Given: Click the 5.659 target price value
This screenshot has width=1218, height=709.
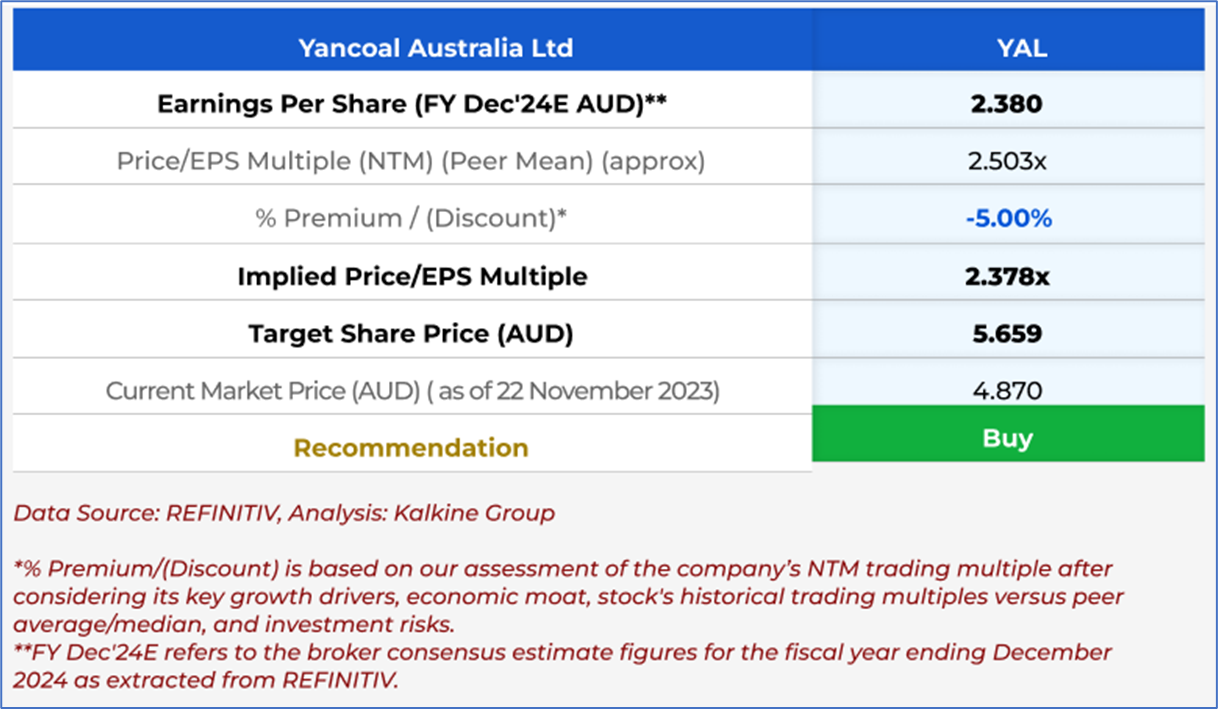Looking at the screenshot, I should 1006,333.
